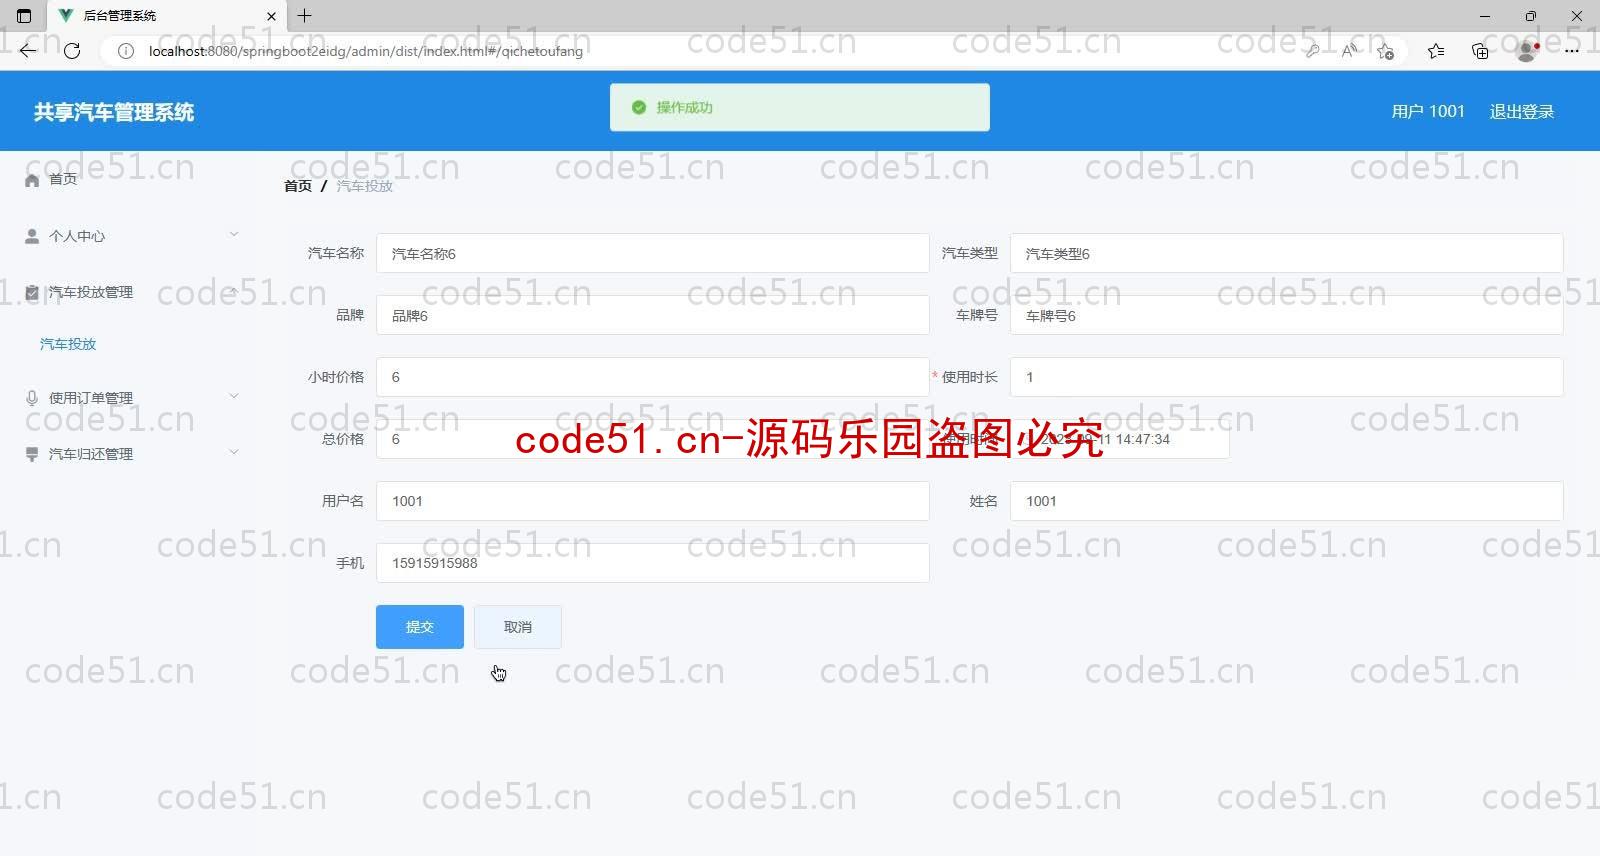This screenshot has width=1600, height=856.
Task: Cancel the form with 取消 button
Action: coord(518,627)
